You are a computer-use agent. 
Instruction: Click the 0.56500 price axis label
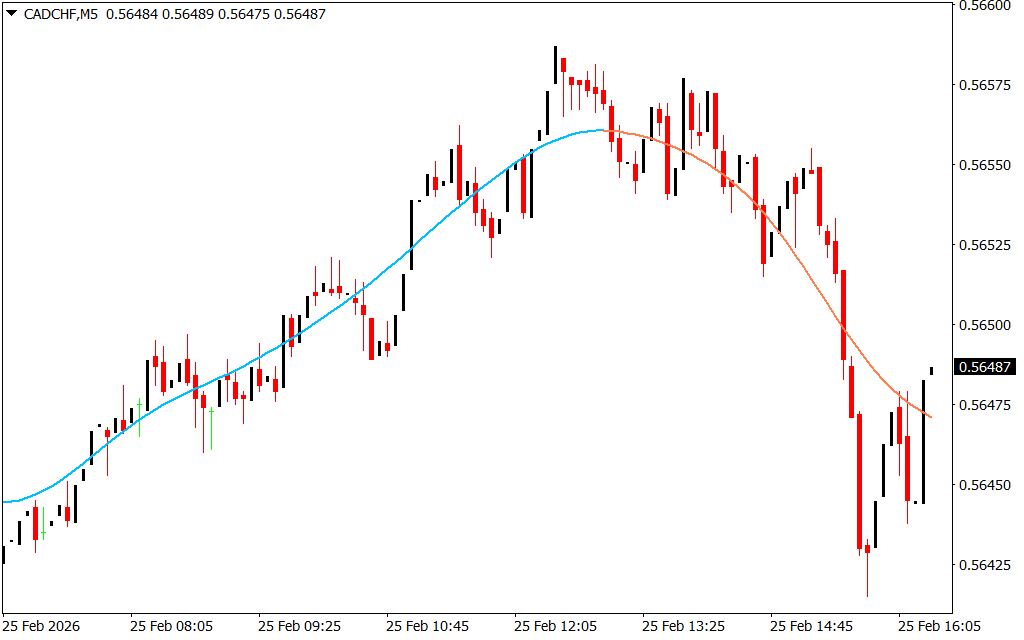pos(985,325)
